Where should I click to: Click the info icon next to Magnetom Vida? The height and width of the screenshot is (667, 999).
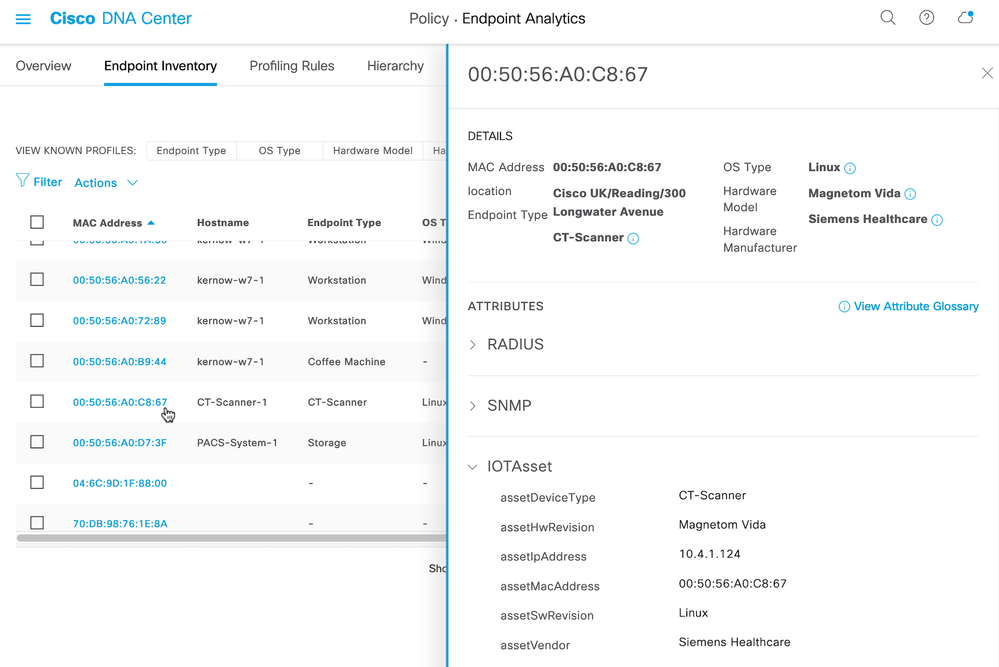tap(910, 194)
